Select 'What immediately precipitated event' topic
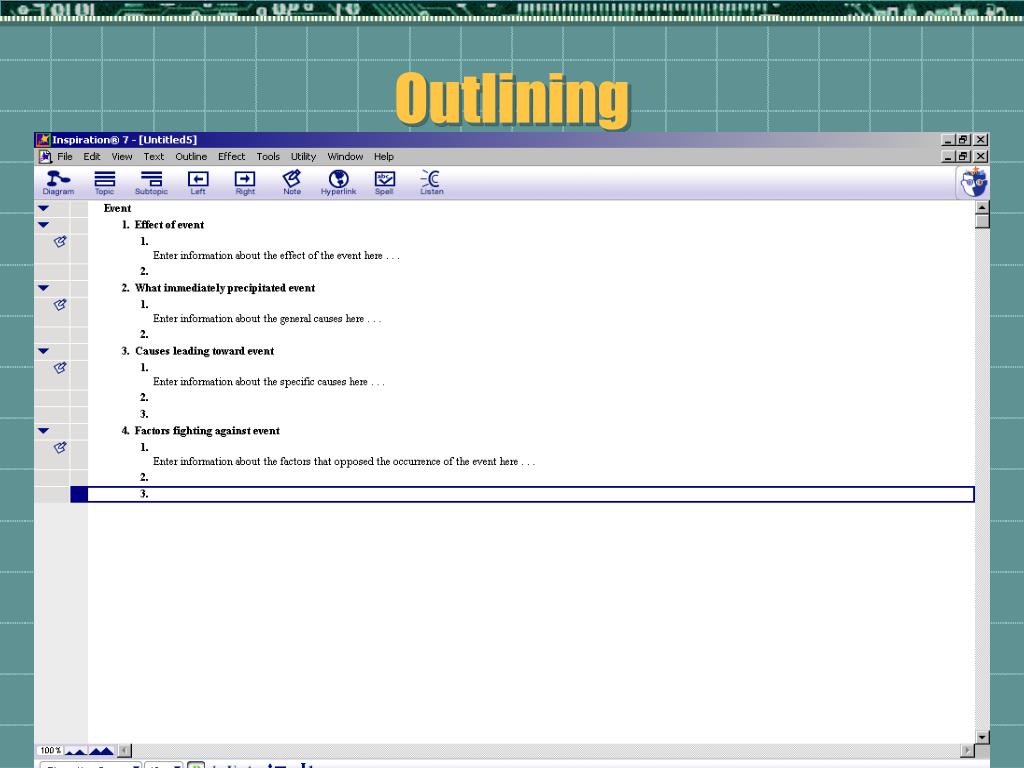The width and height of the screenshot is (1024, 768). coord(225,288)
